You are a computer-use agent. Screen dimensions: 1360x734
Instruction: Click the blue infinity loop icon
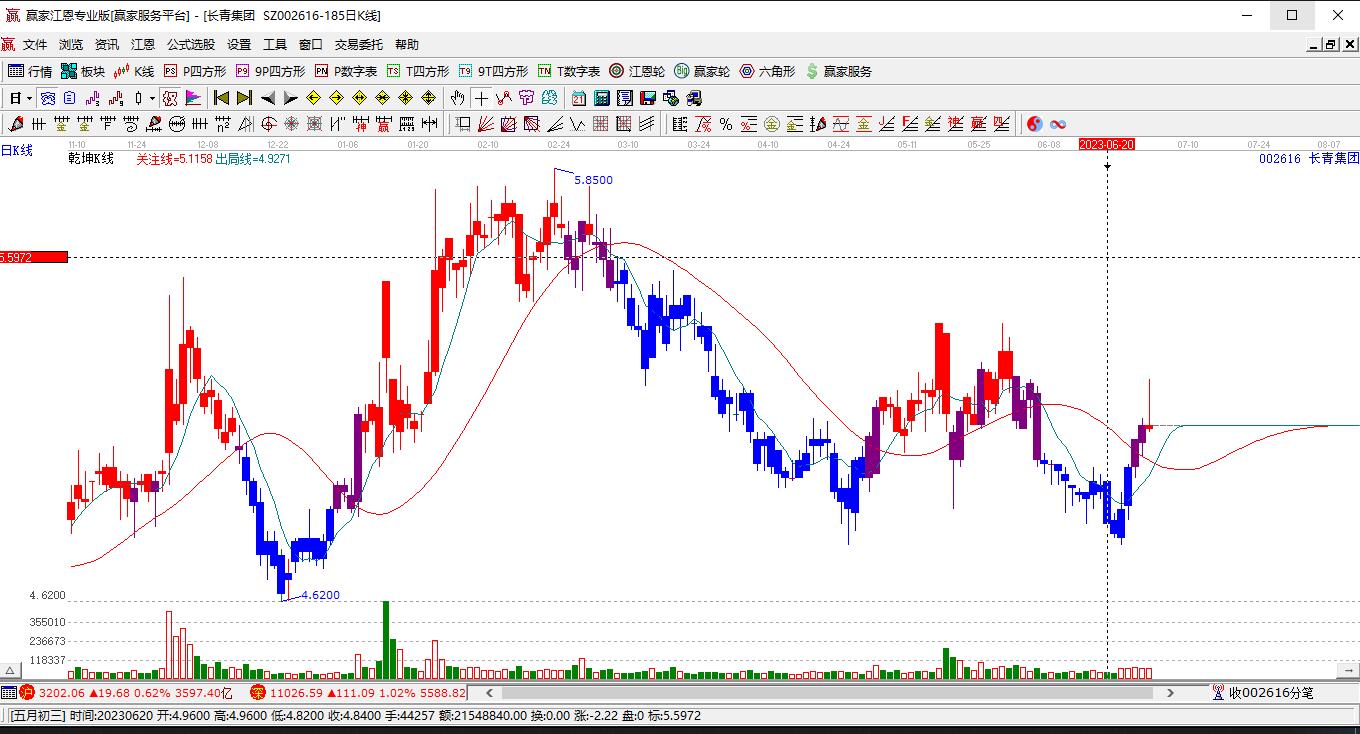1057,124
